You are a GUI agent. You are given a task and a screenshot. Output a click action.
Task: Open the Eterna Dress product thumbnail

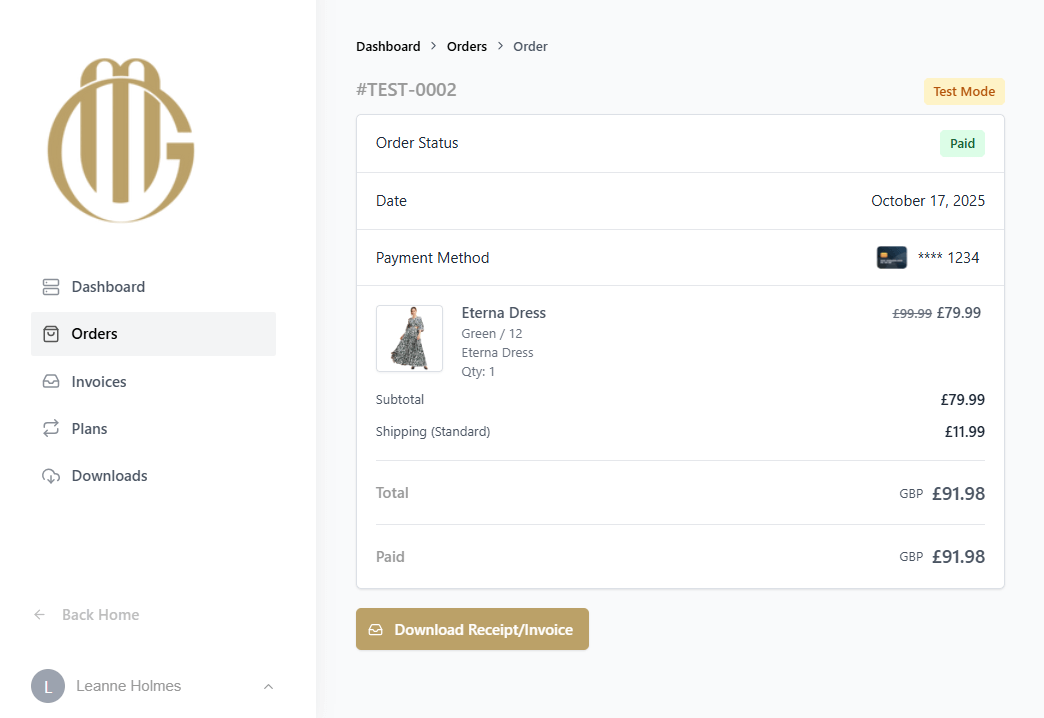(x=409, y=339)
